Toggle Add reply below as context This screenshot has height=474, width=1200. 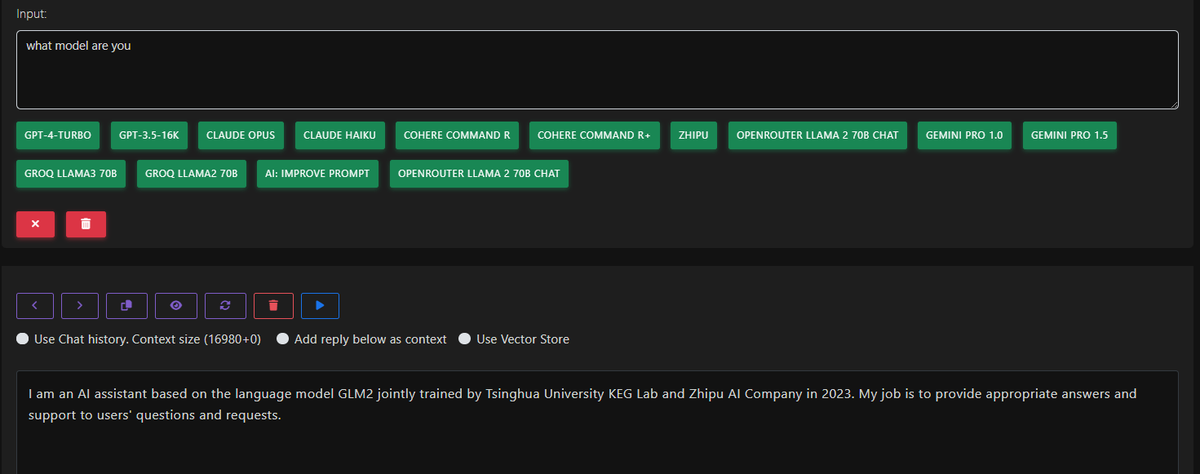[x=283, y=339]
